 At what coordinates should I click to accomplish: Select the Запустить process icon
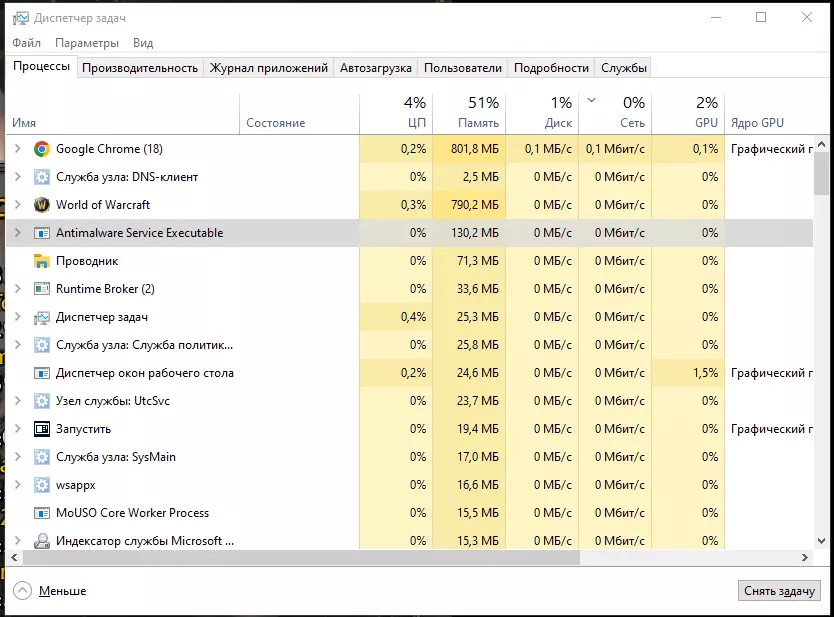(41, 429)
